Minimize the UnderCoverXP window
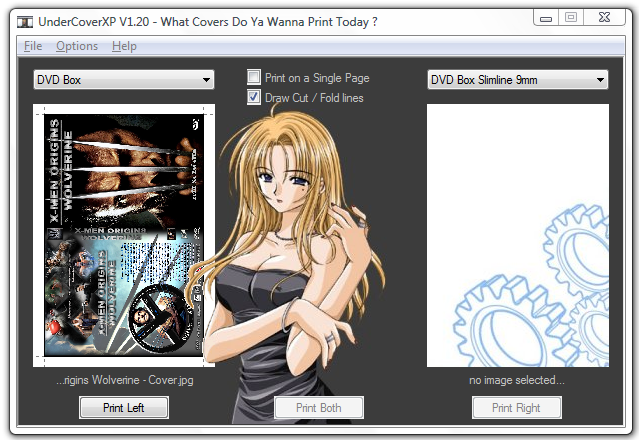 [546, 18]
